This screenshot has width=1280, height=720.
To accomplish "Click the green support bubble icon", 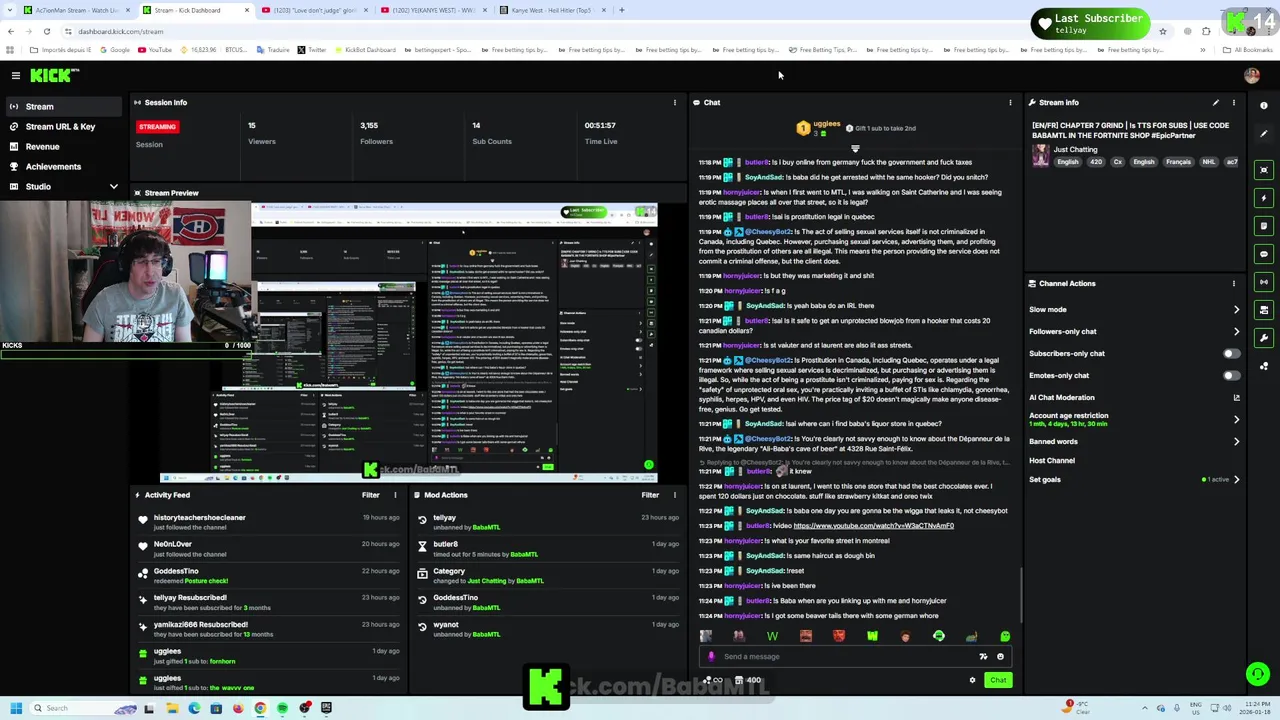I will click(1258, 675).
